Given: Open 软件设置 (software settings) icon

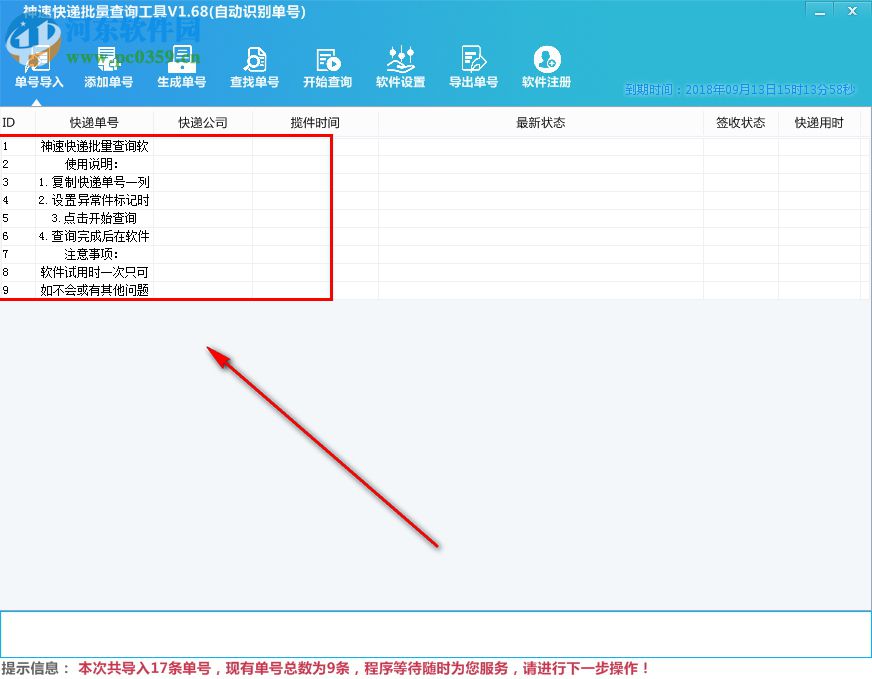Looking at the screenshot, I should click(400, 65).
